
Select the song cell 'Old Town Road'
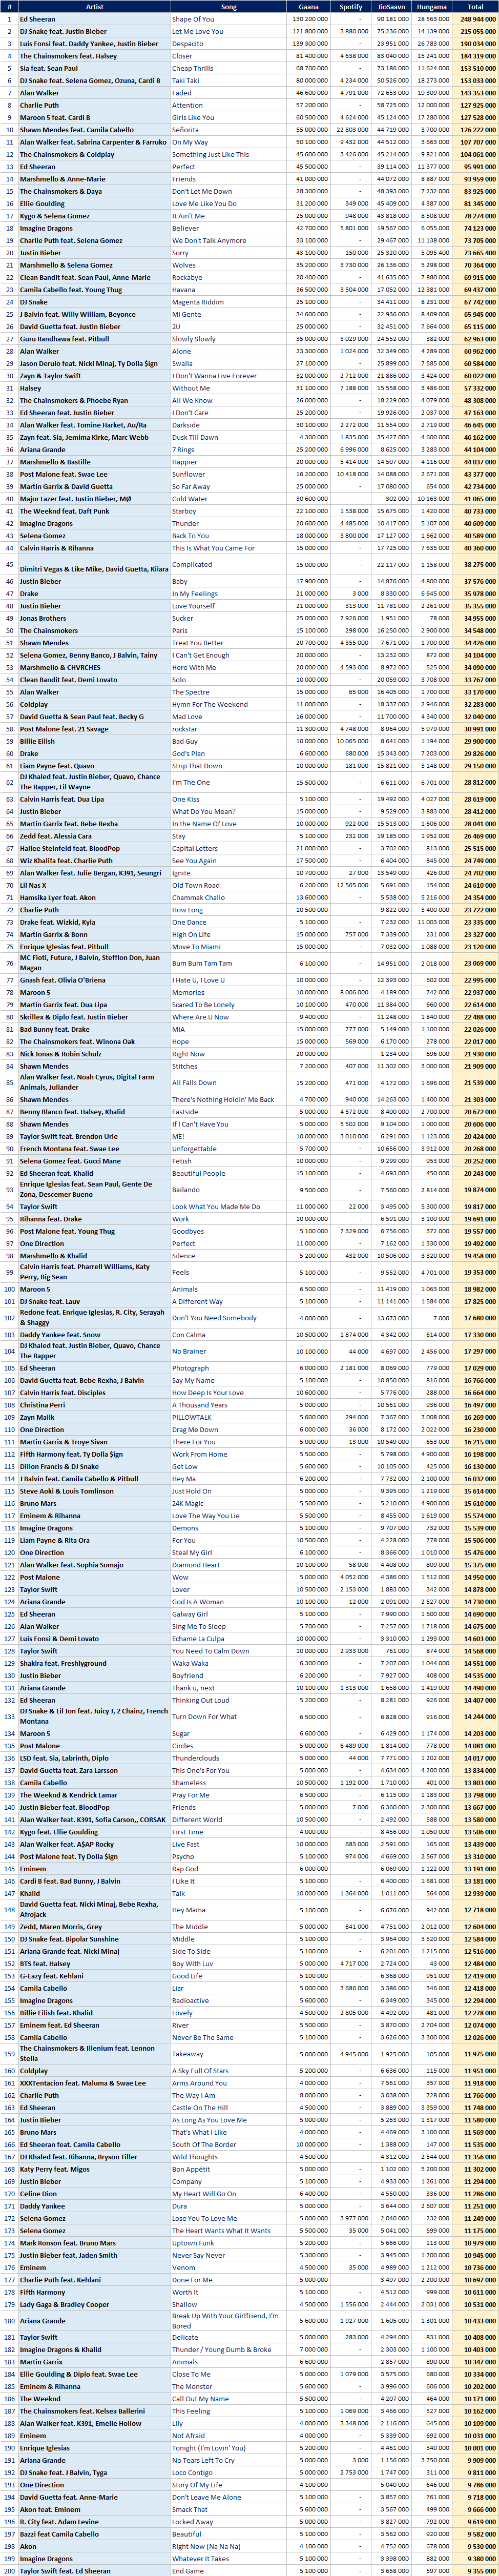tap(228, 884)
